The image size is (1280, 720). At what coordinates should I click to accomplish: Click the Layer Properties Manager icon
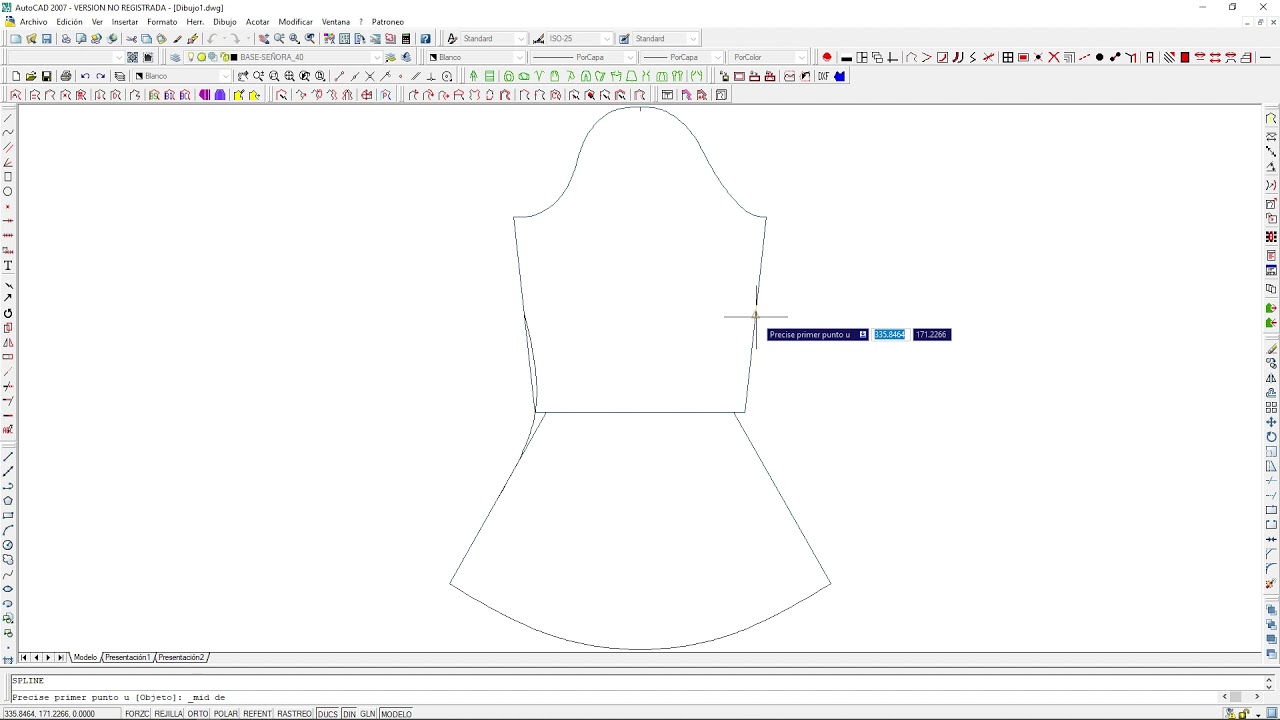175,57
